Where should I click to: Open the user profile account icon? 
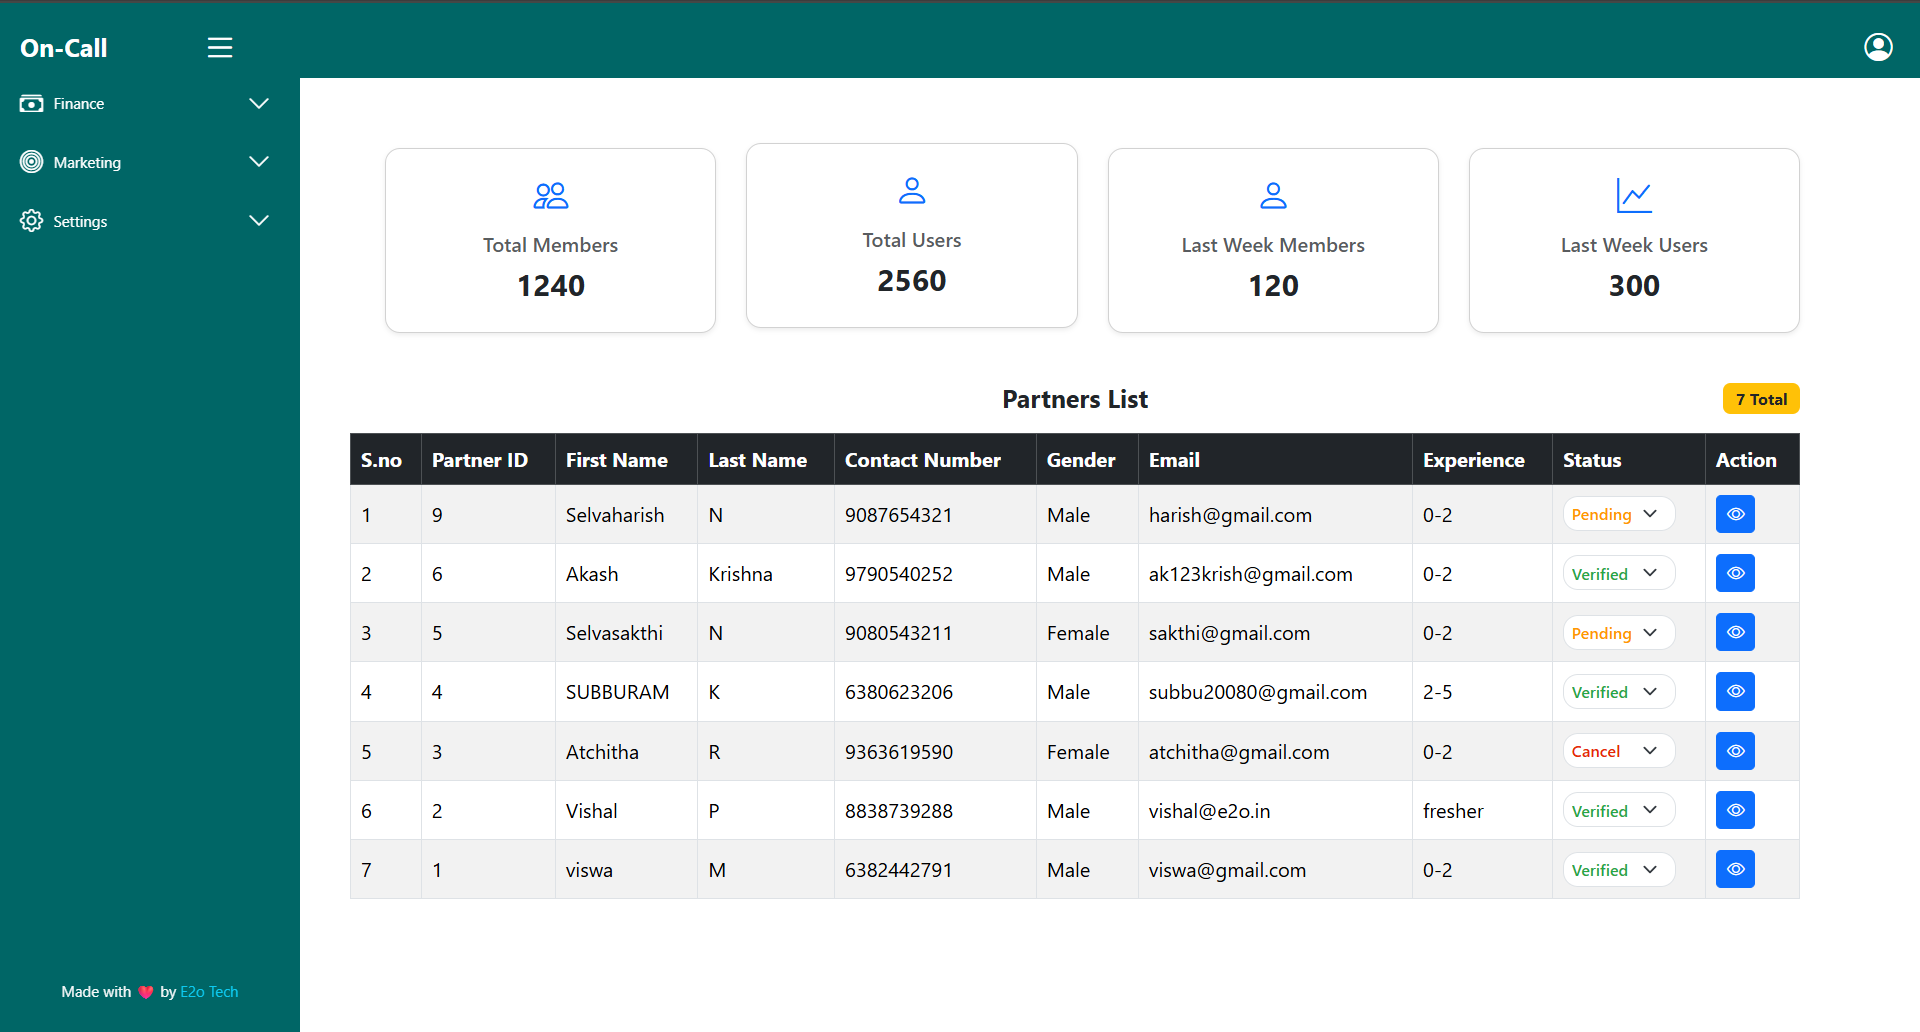1878,47
